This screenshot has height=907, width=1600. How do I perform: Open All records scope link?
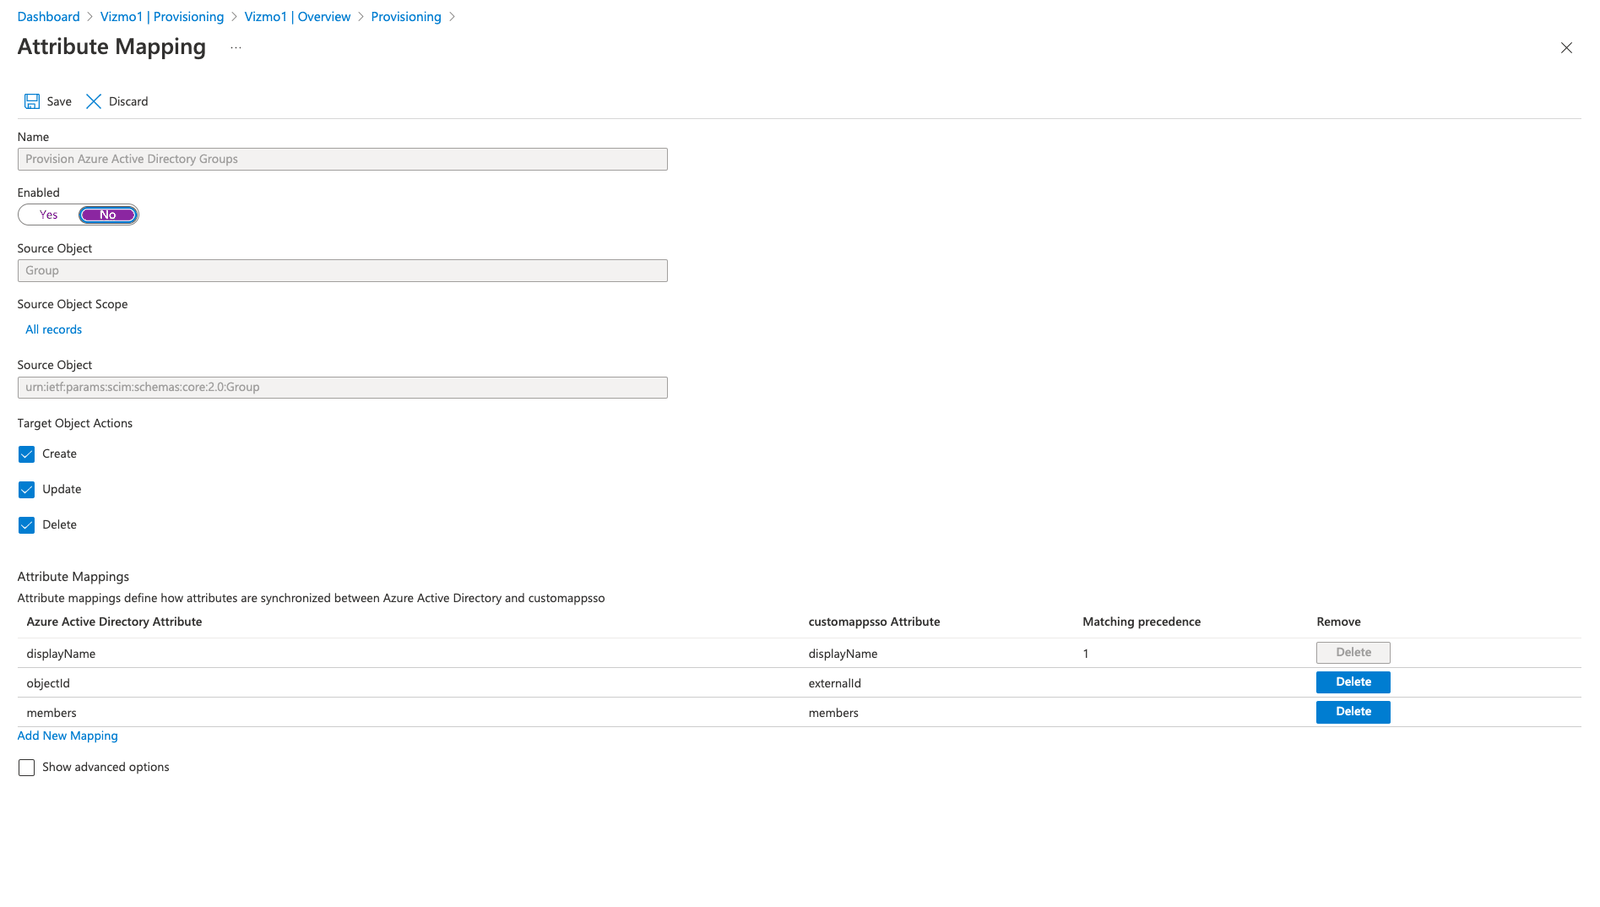(54, 329)
